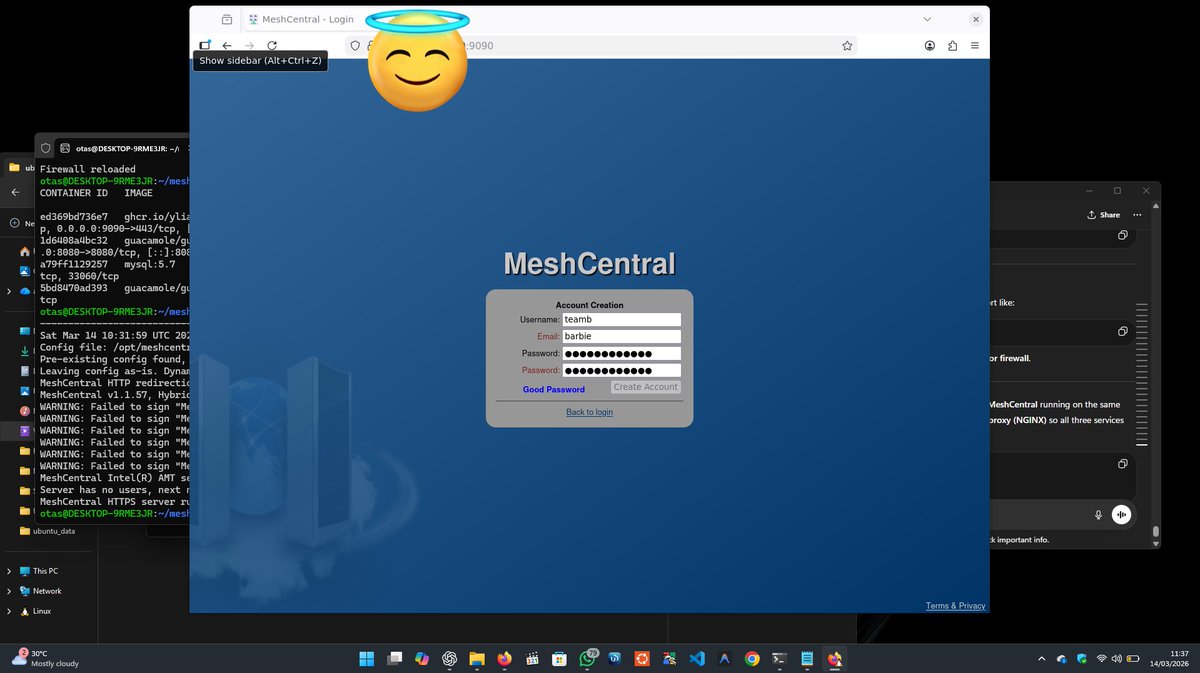Click the Create Account button
The image size is (1200, 673).
coord(645,387)
